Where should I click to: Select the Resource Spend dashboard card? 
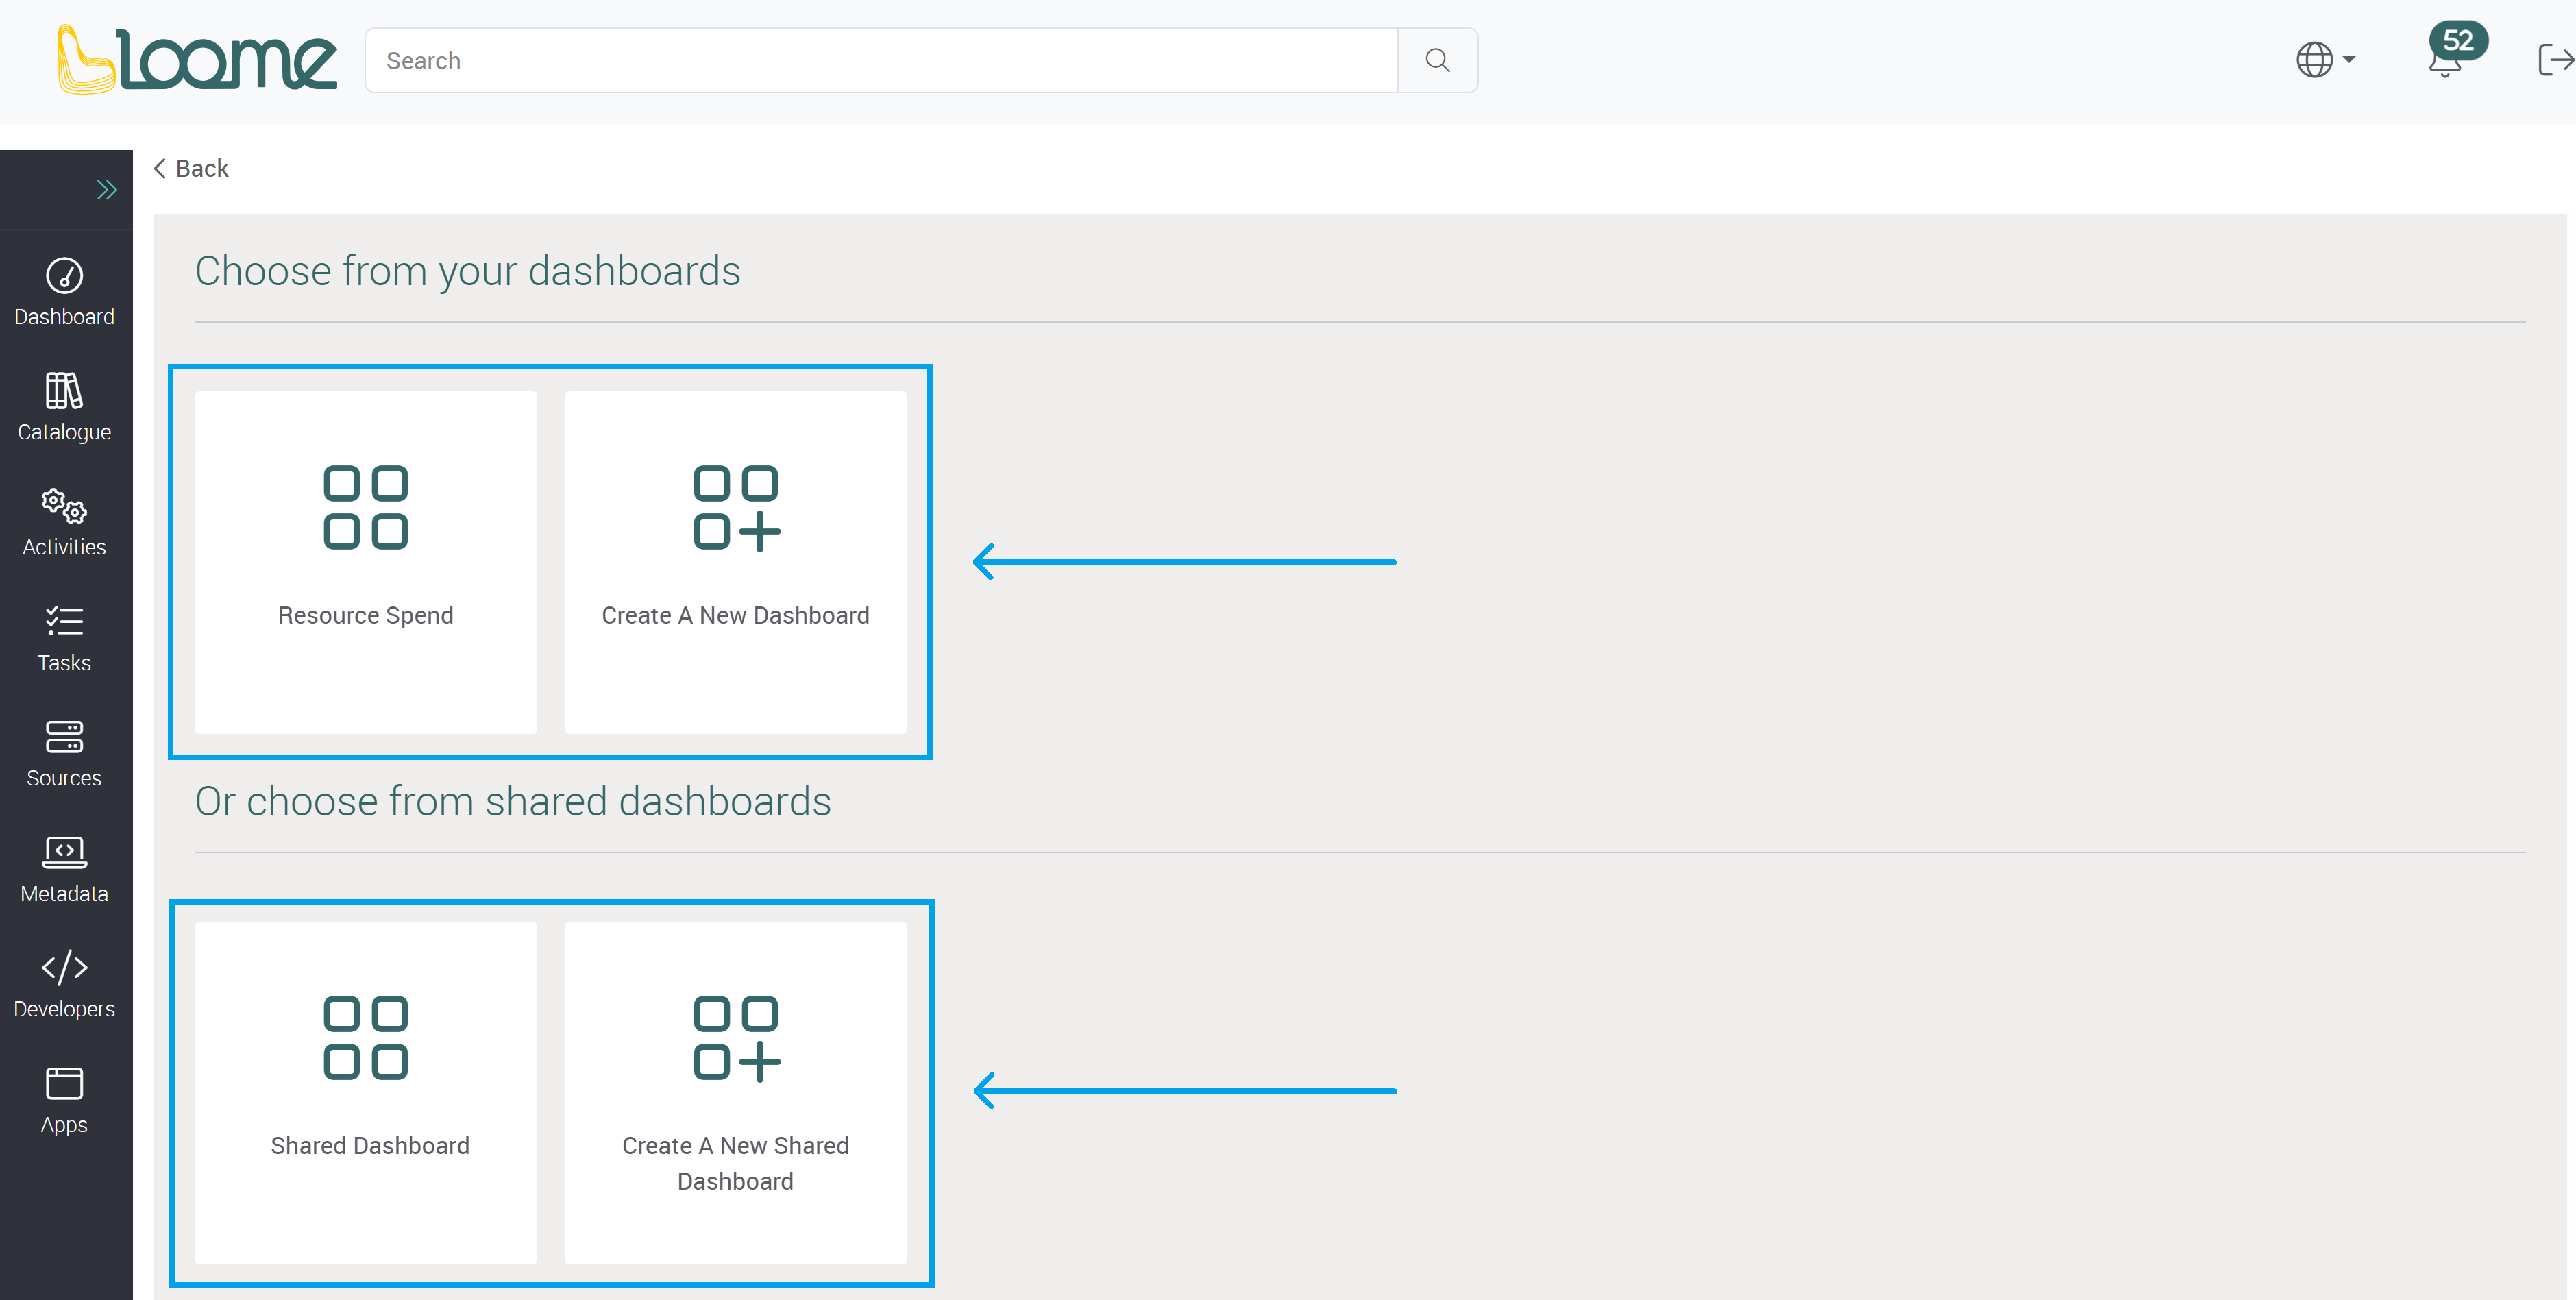click(x=365, y=562)
